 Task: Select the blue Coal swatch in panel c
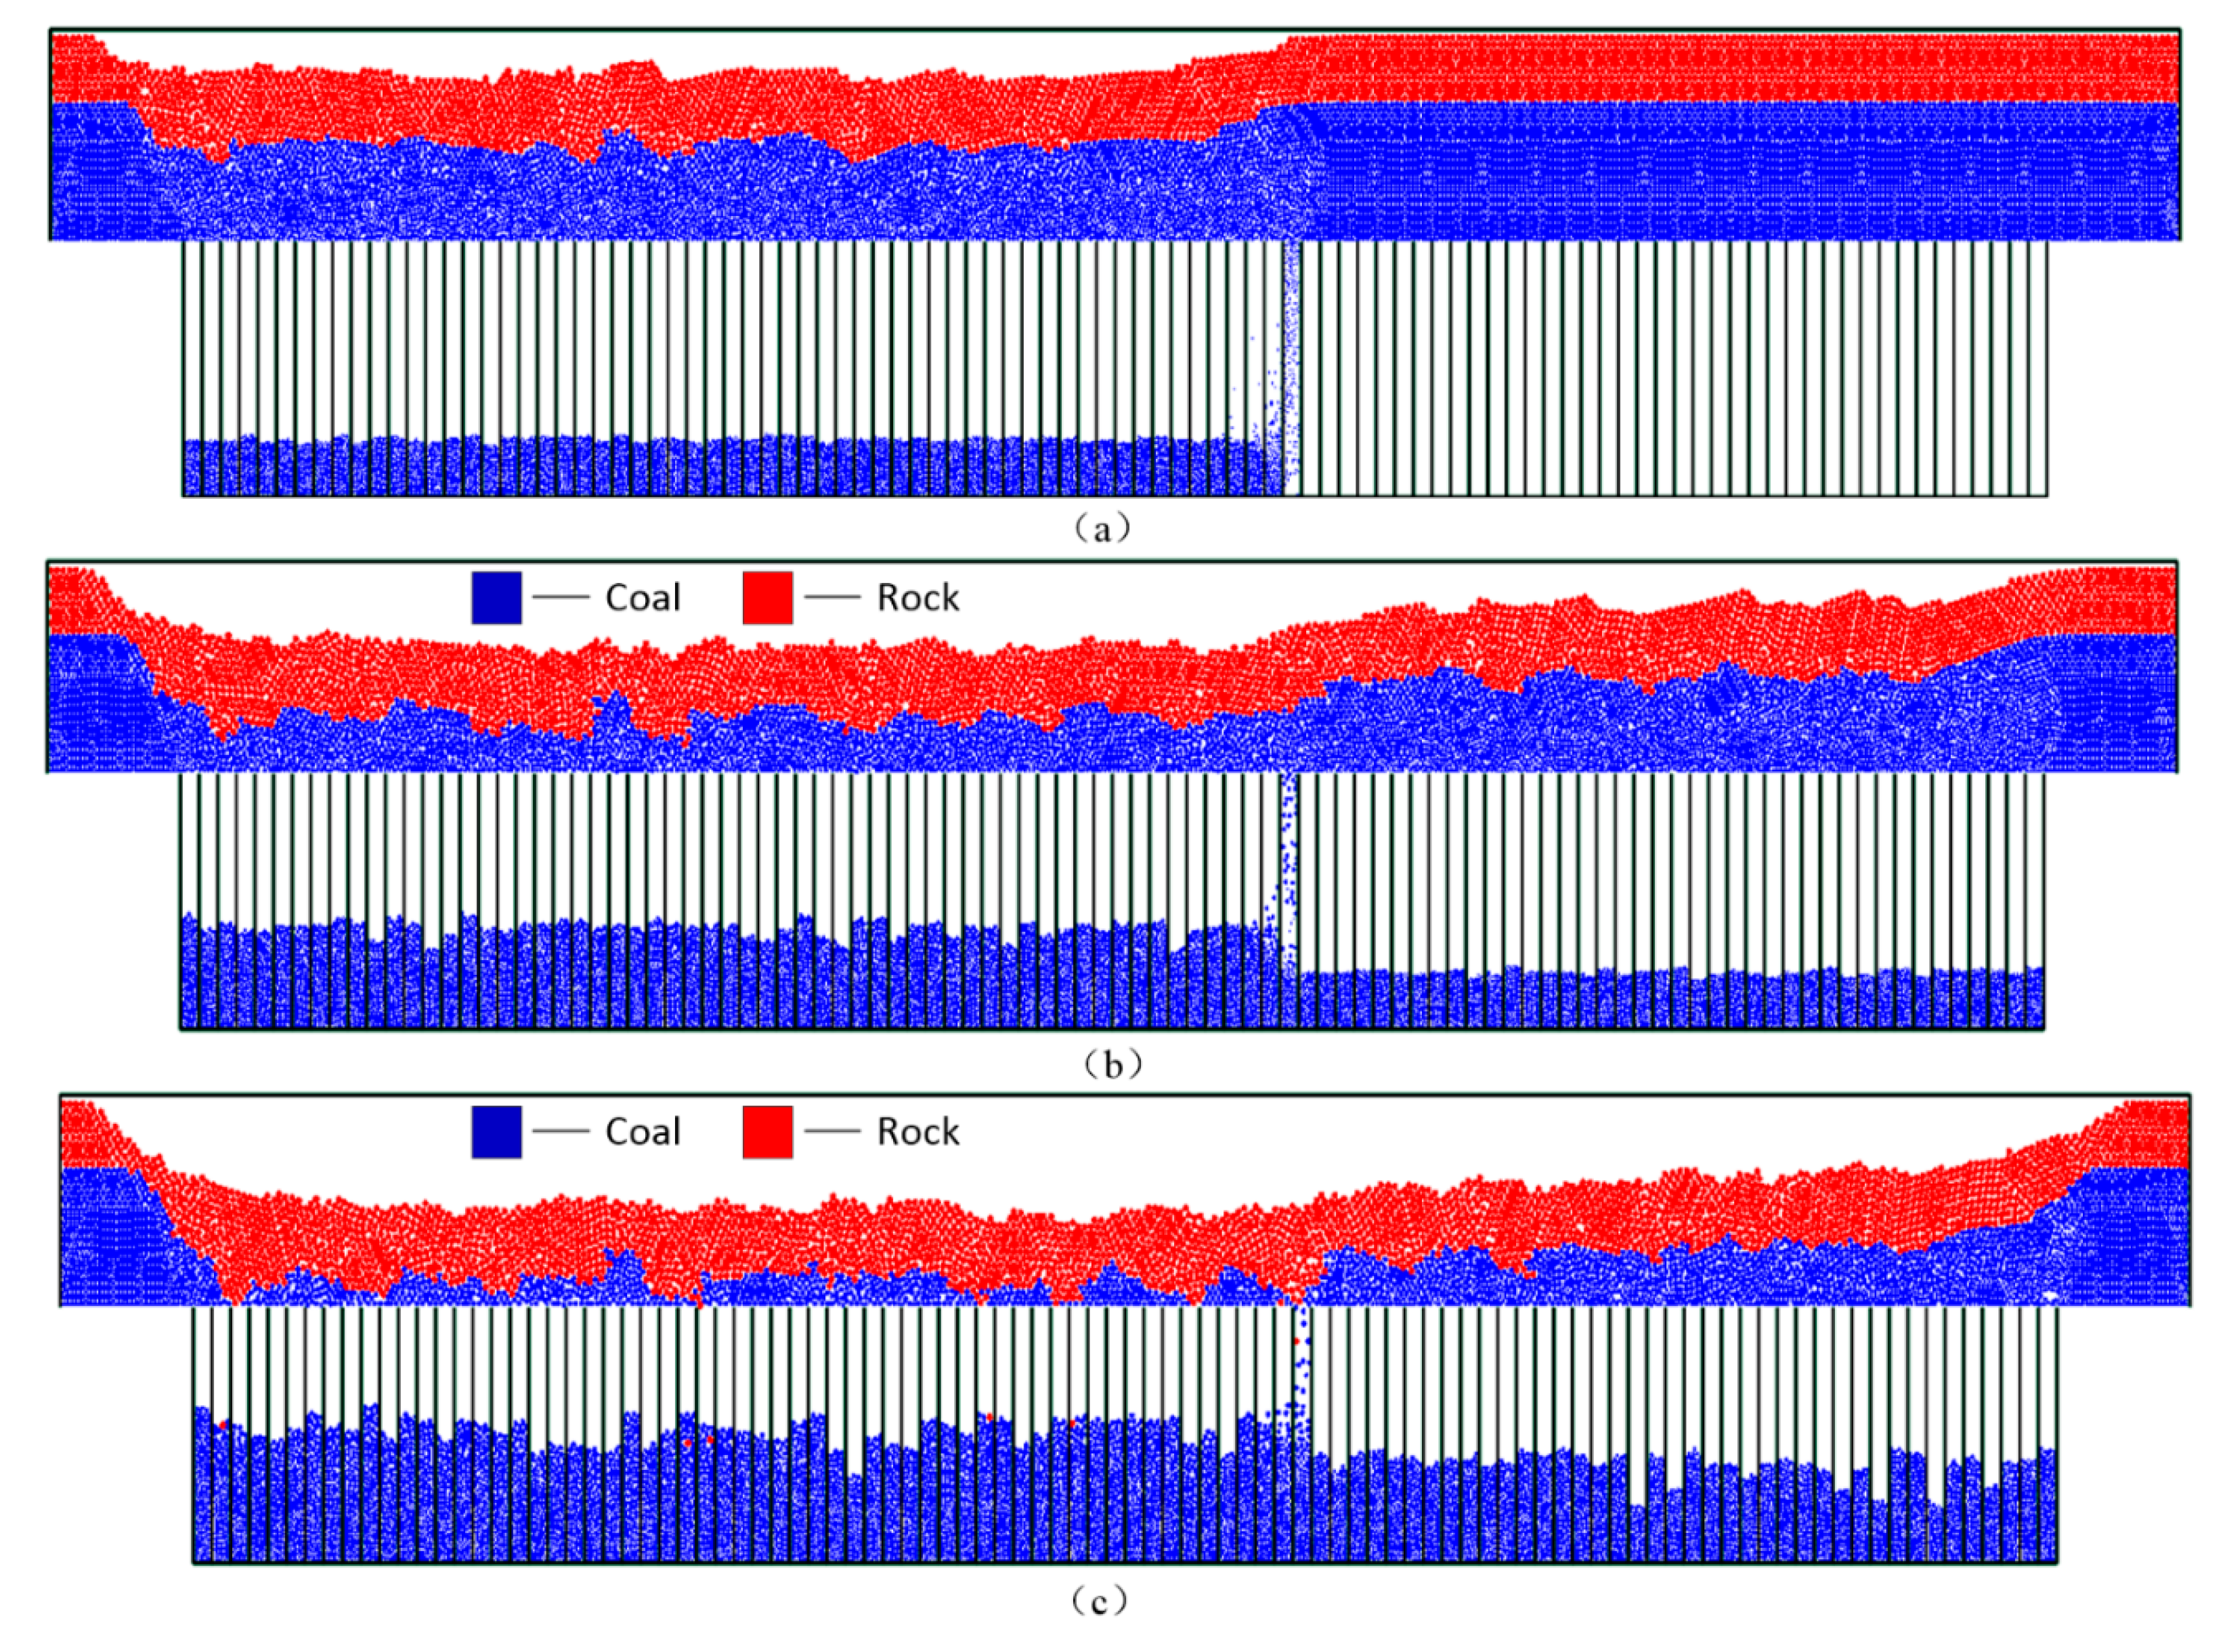pos(496,1131)
